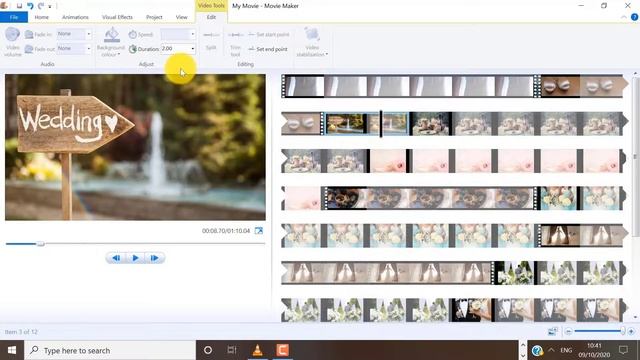Show hidden system tray icons
The image size is (640, 360).
(551, 350)
